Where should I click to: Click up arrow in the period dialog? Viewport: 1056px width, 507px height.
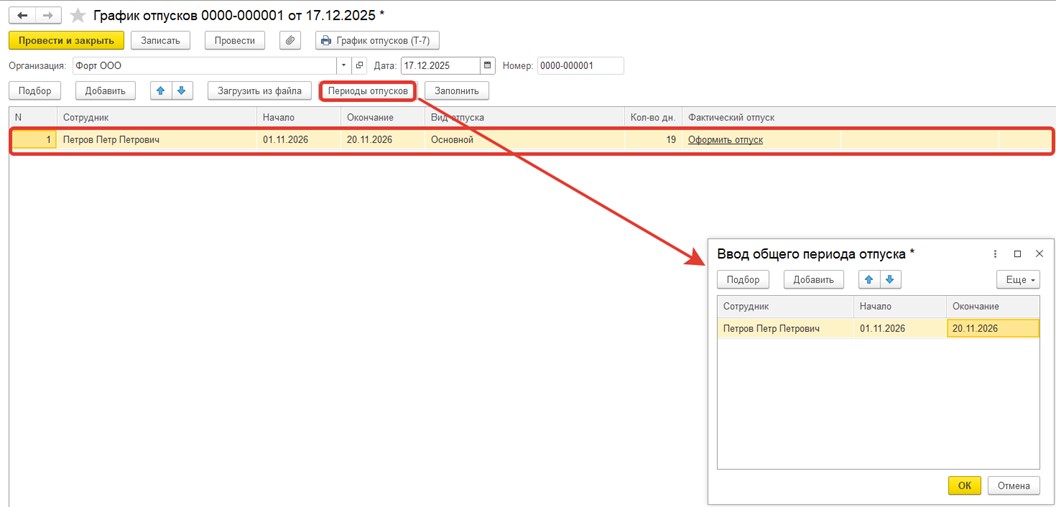coord(869,280)
